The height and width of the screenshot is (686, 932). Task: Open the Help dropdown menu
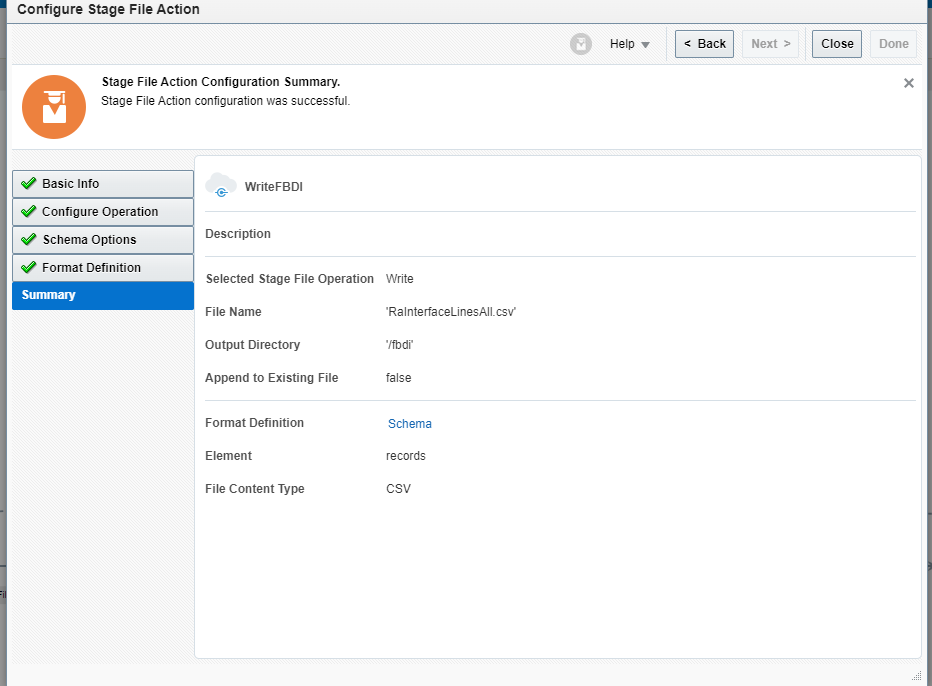[x=647, y=44]
